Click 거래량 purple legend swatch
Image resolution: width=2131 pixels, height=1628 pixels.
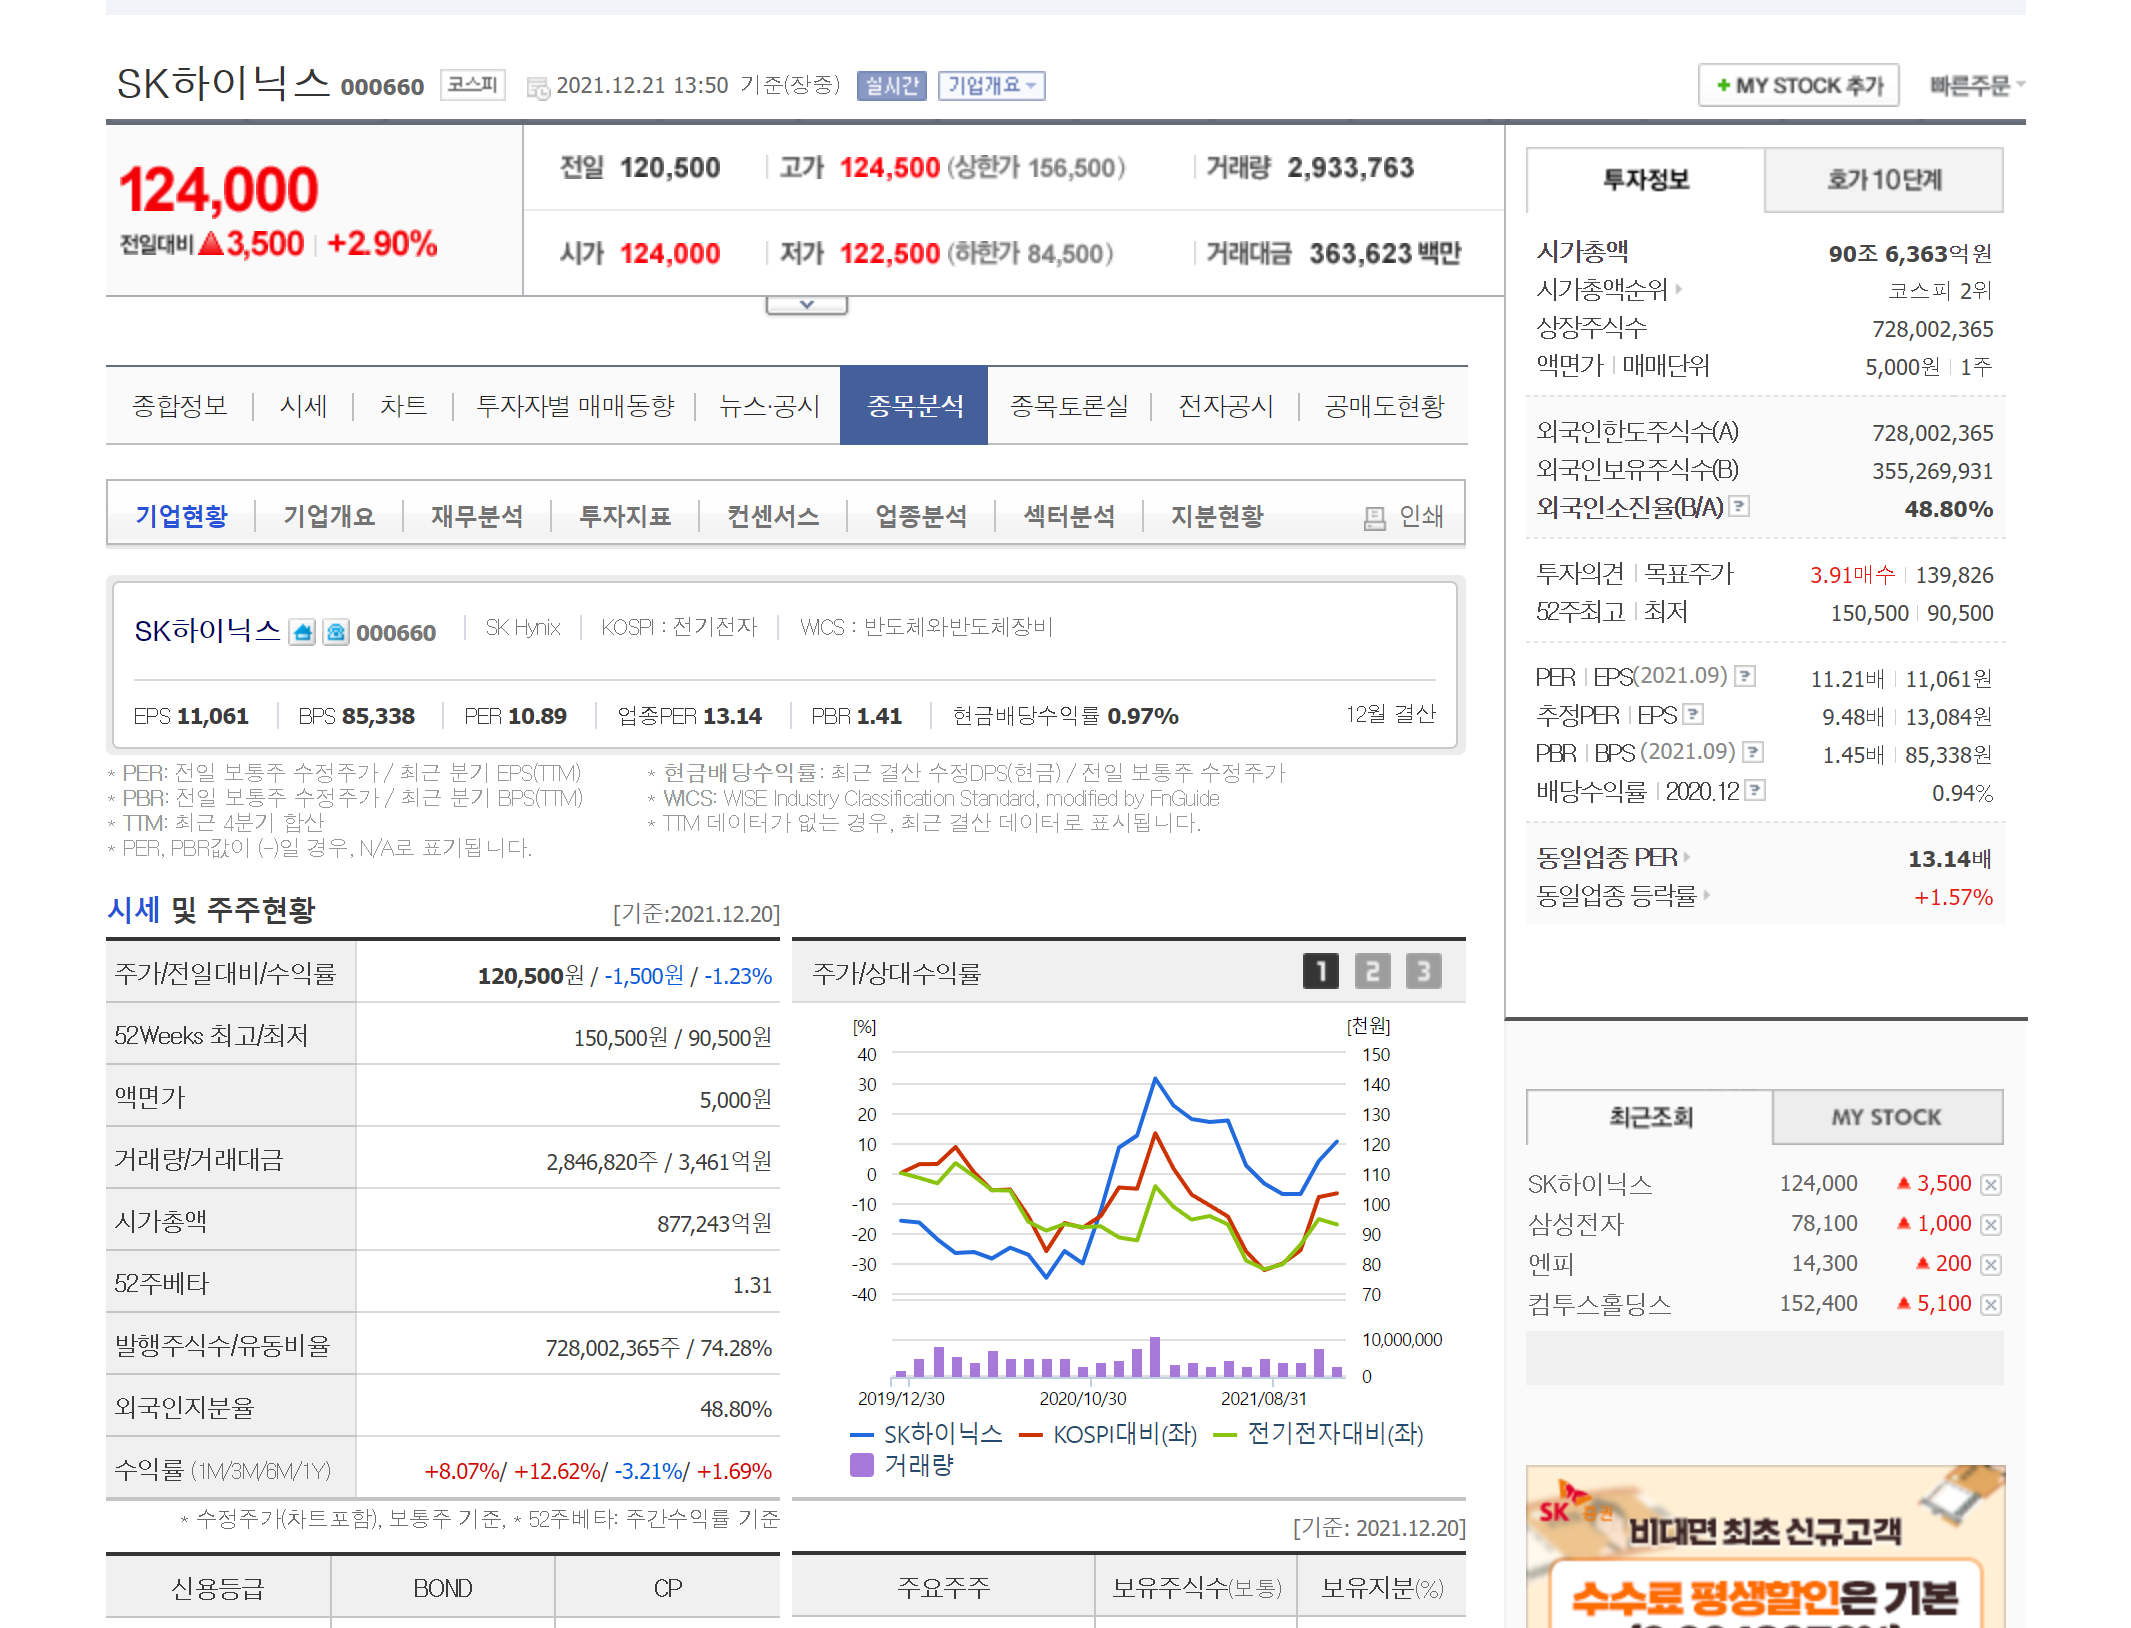861,1465
